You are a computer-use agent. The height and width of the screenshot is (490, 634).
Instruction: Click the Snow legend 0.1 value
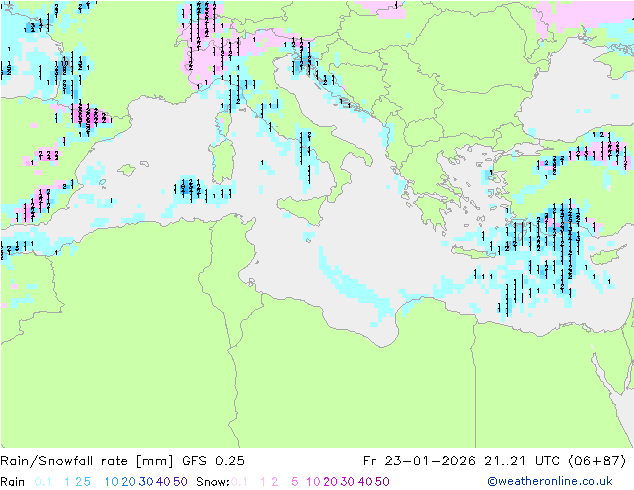pos(239,482)
